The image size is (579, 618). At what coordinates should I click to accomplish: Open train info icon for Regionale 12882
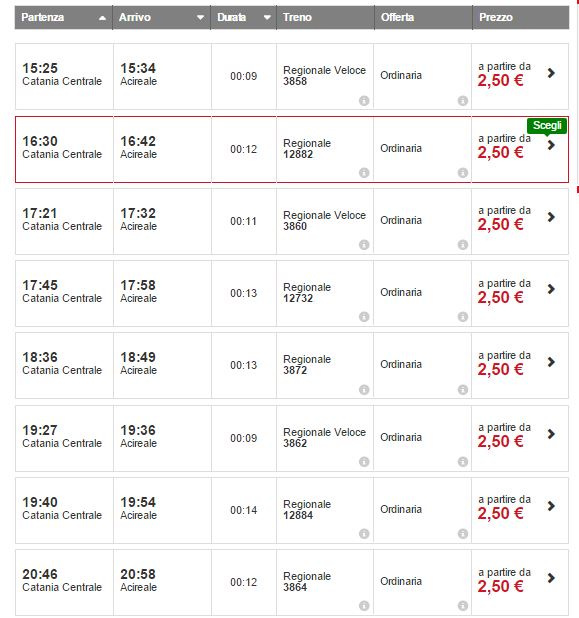(364, 173)
